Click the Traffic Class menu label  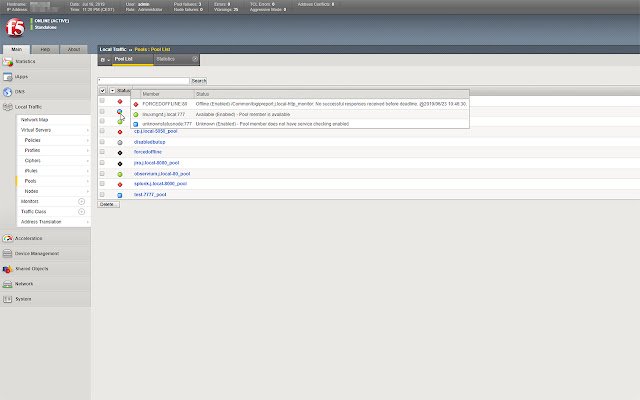(x=33, y=212)
